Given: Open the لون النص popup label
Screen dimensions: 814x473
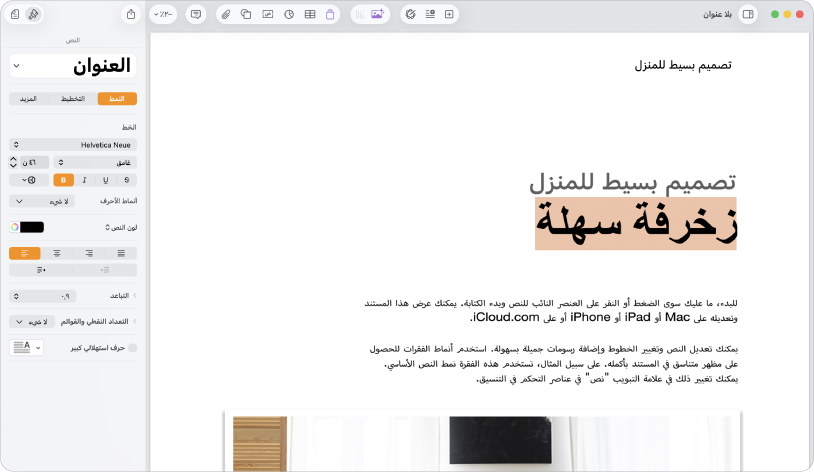Looking at the screenshot, I should coord(121,227).
